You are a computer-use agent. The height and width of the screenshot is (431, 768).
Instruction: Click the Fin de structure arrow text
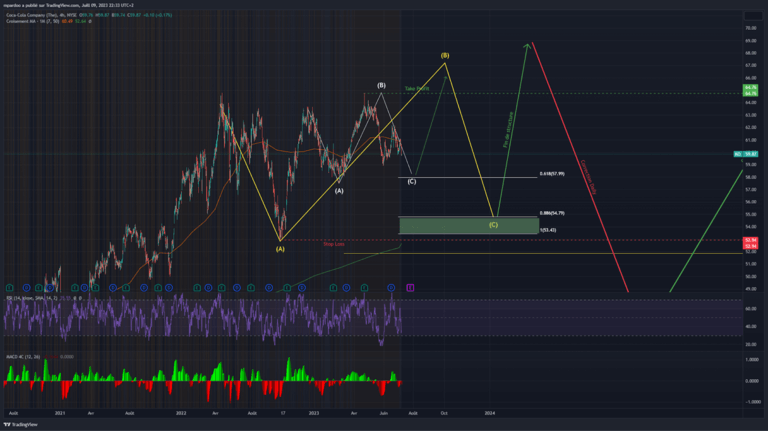pyautogui.click(x=508, y=130)
